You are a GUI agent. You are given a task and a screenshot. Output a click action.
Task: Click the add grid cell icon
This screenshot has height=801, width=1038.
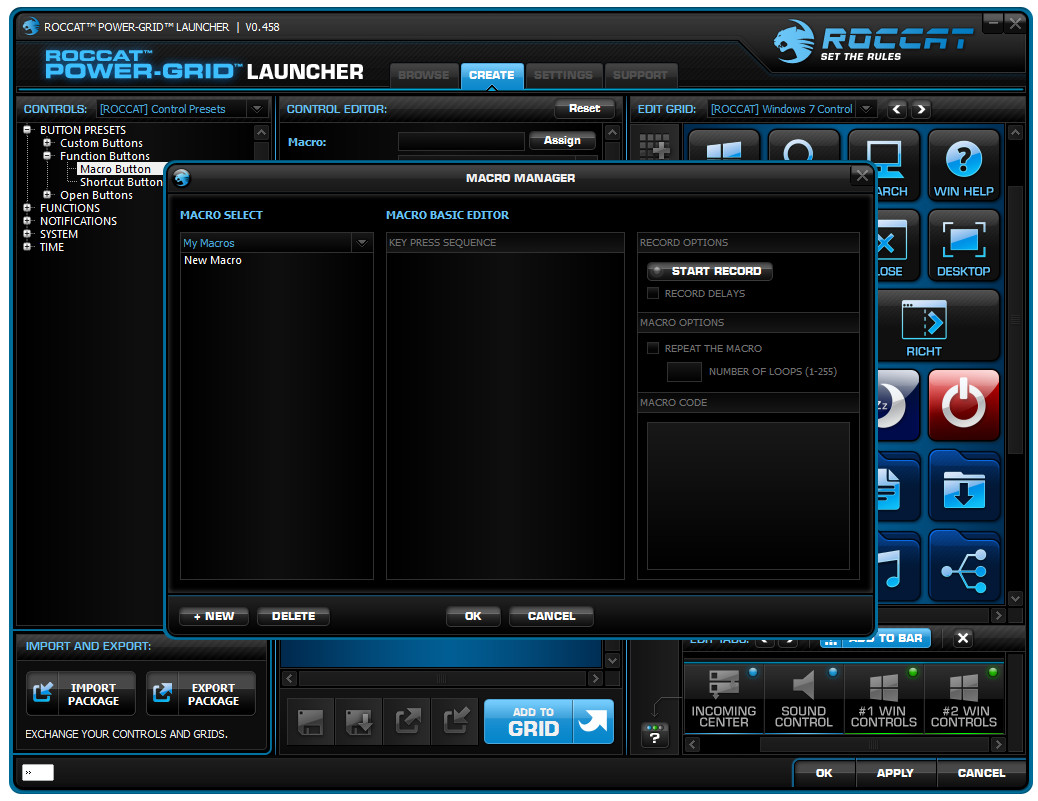[654, 147]
